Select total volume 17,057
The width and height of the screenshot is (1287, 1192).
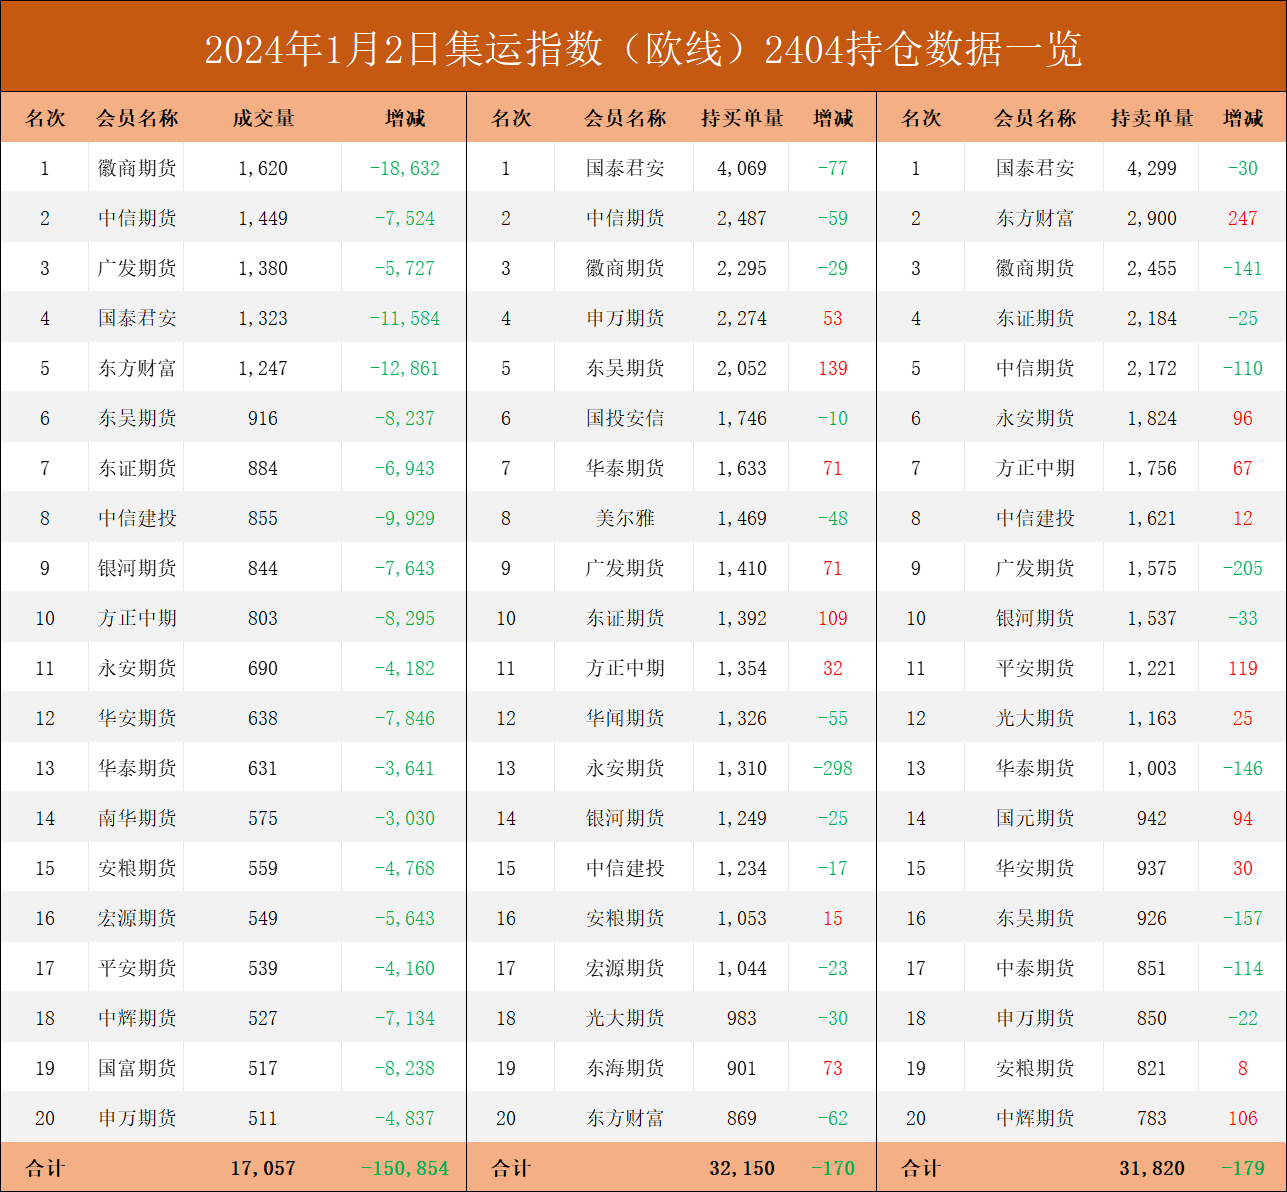point(263,1168)
